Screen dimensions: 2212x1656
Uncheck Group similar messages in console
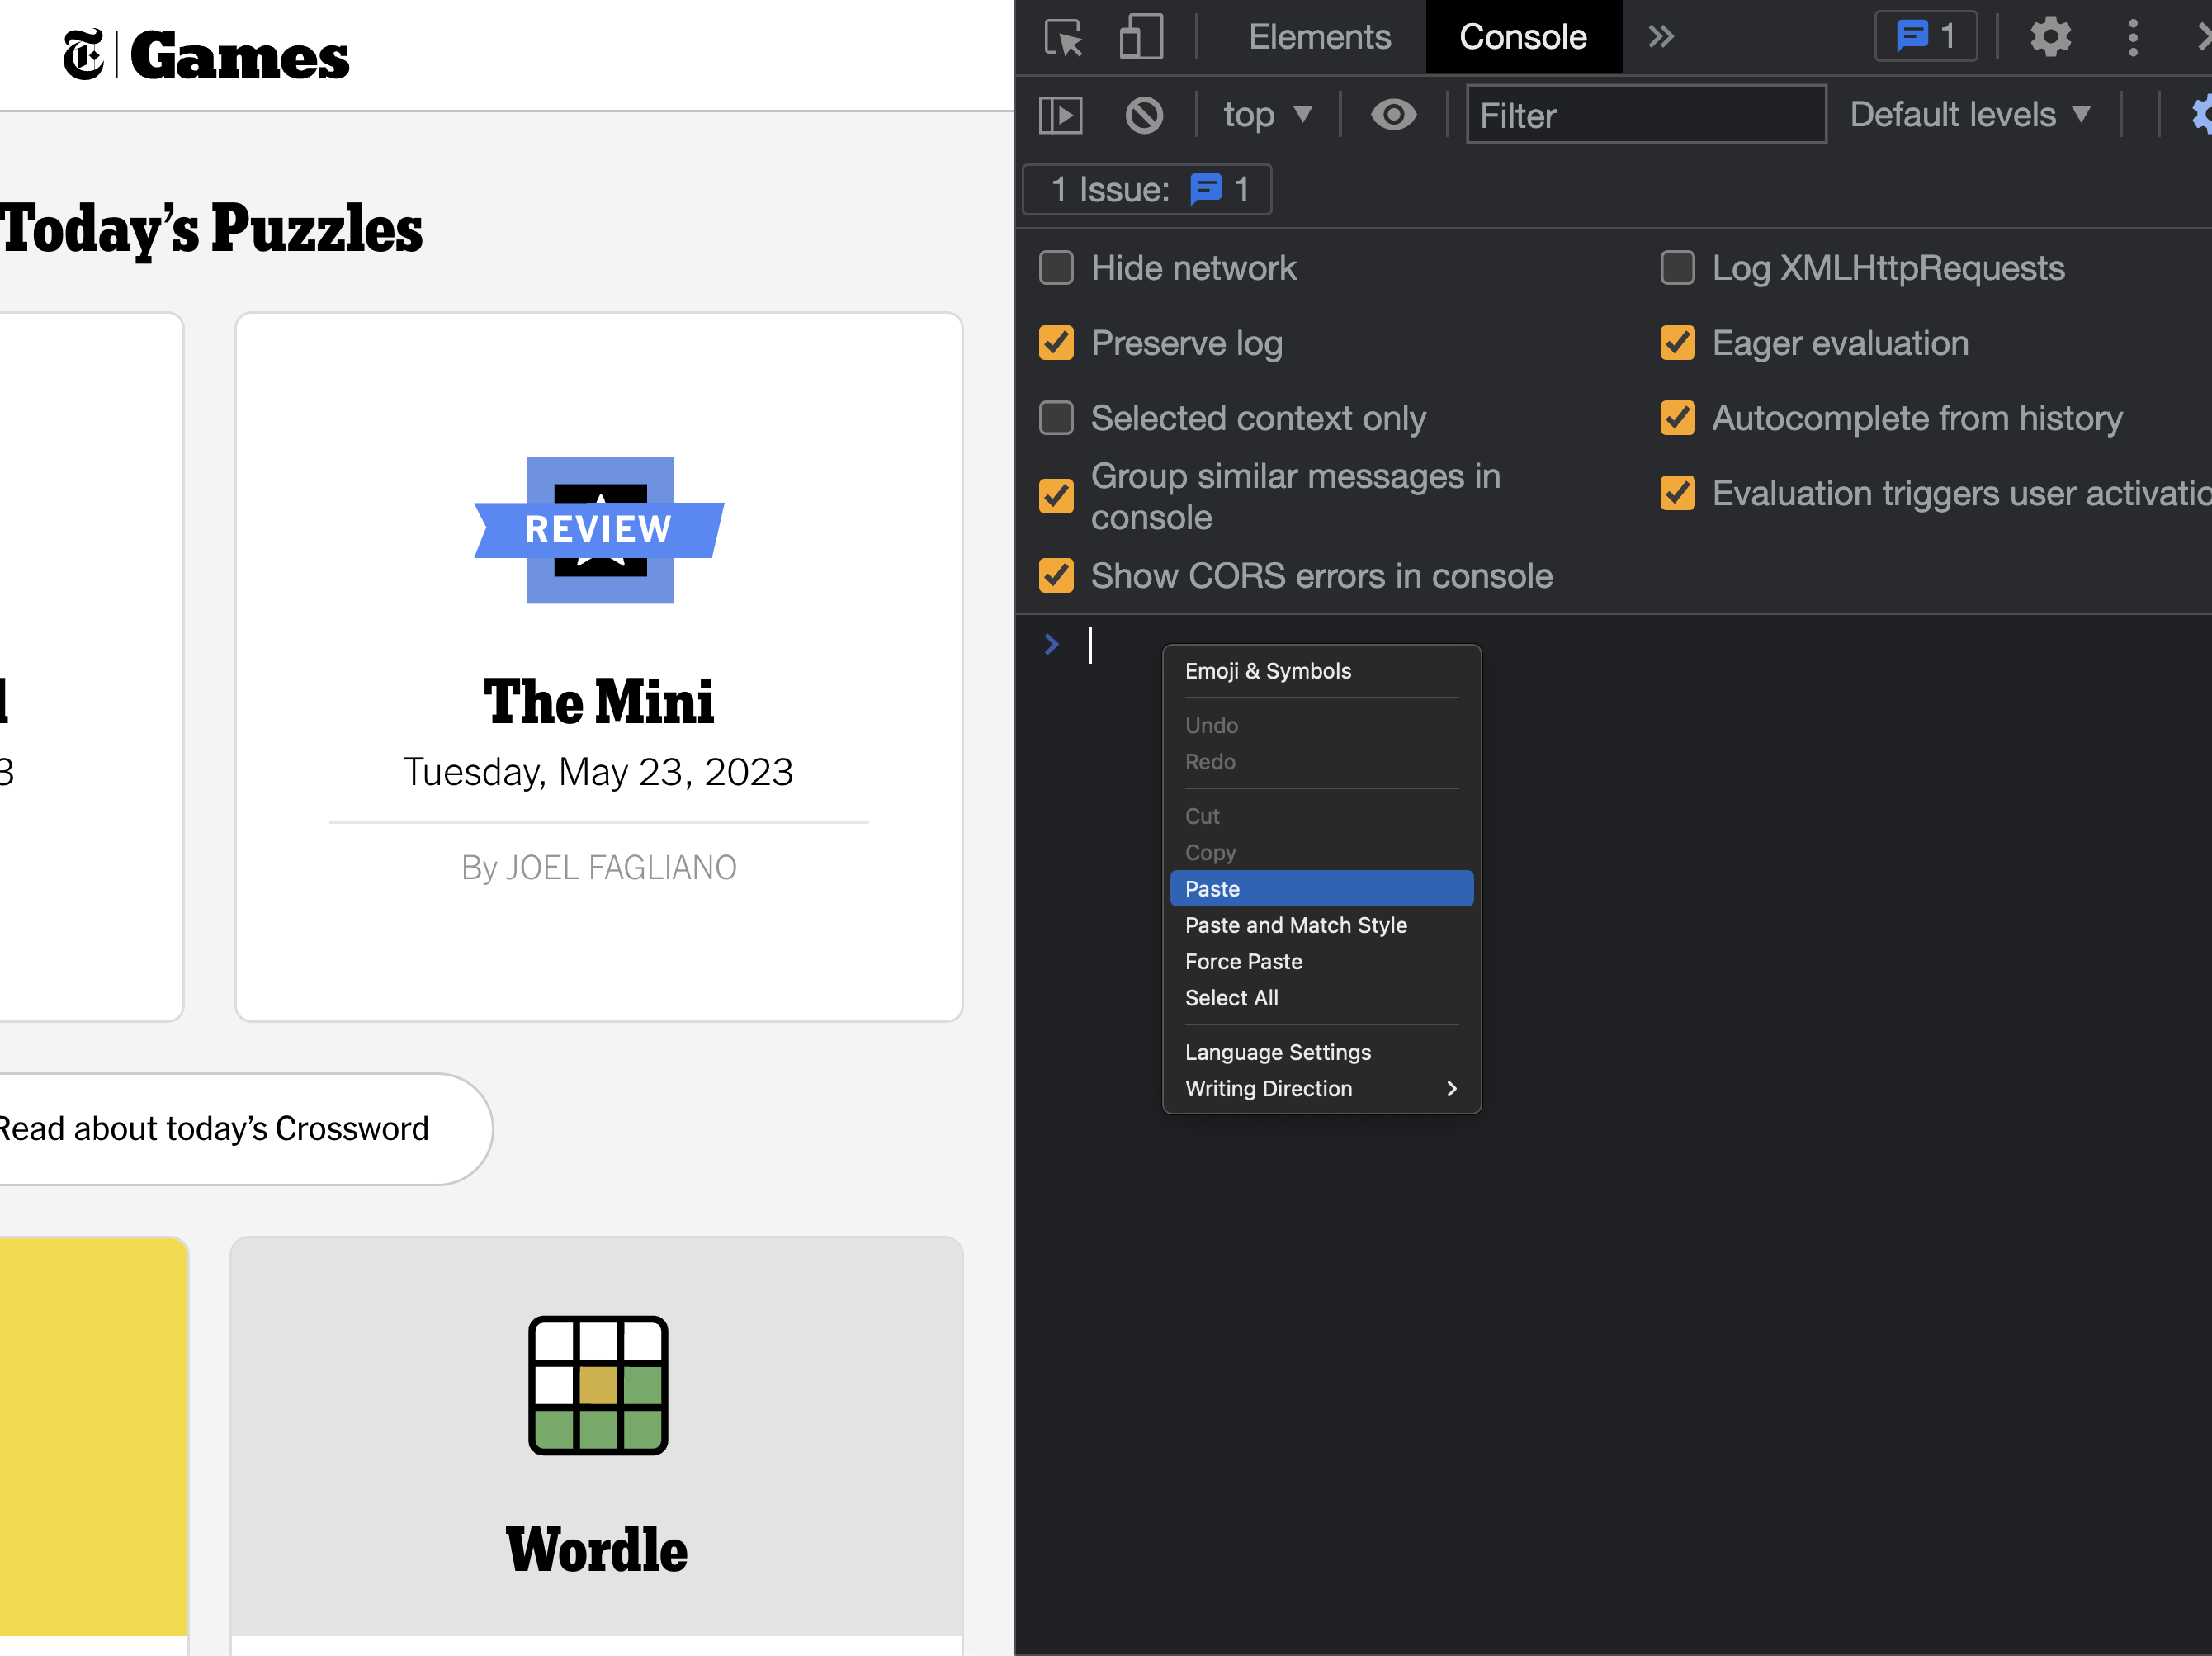click(x=1056, y=496)
